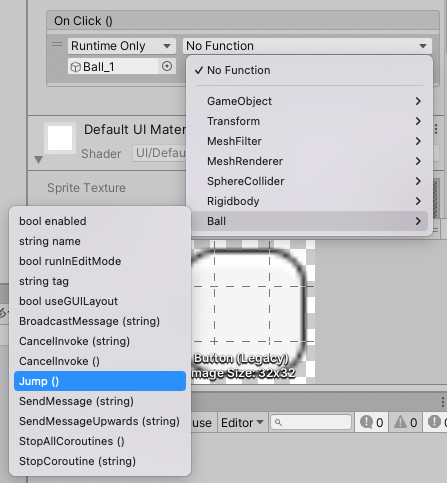Select StopAllCoroutines () function
The height and width of the screenshot is (483, 447).
tap(100, 441)
